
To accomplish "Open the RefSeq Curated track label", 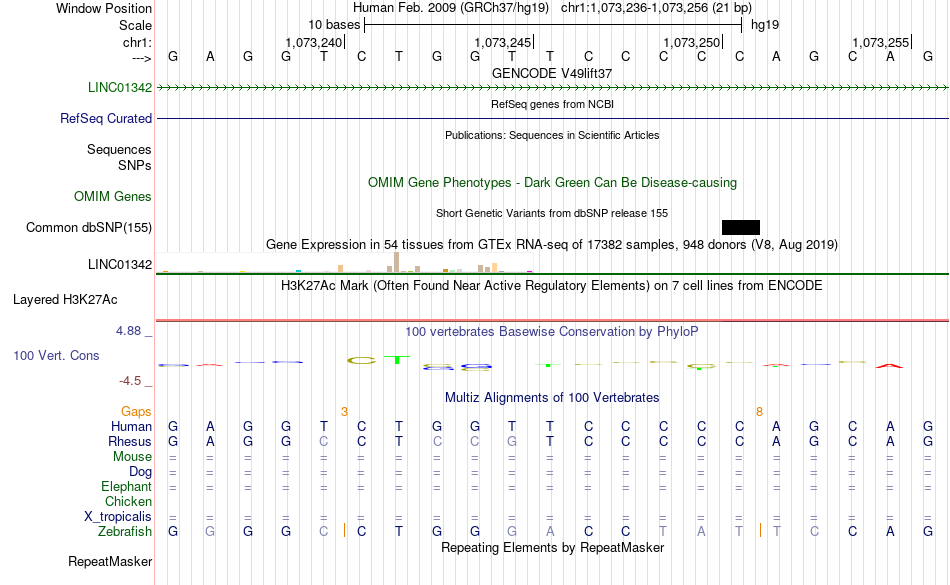I will click(x=106, y=118).
